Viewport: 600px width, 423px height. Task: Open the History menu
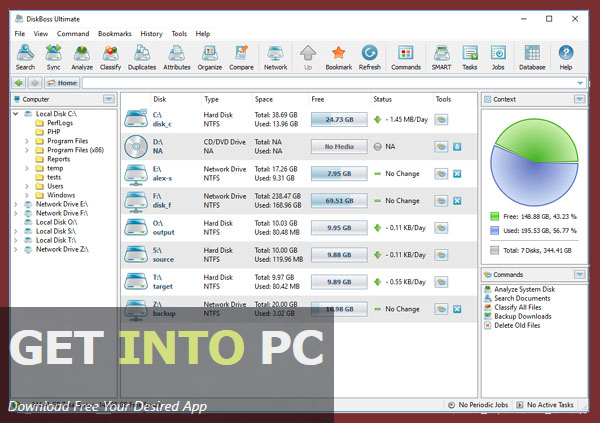coord(151,33)
